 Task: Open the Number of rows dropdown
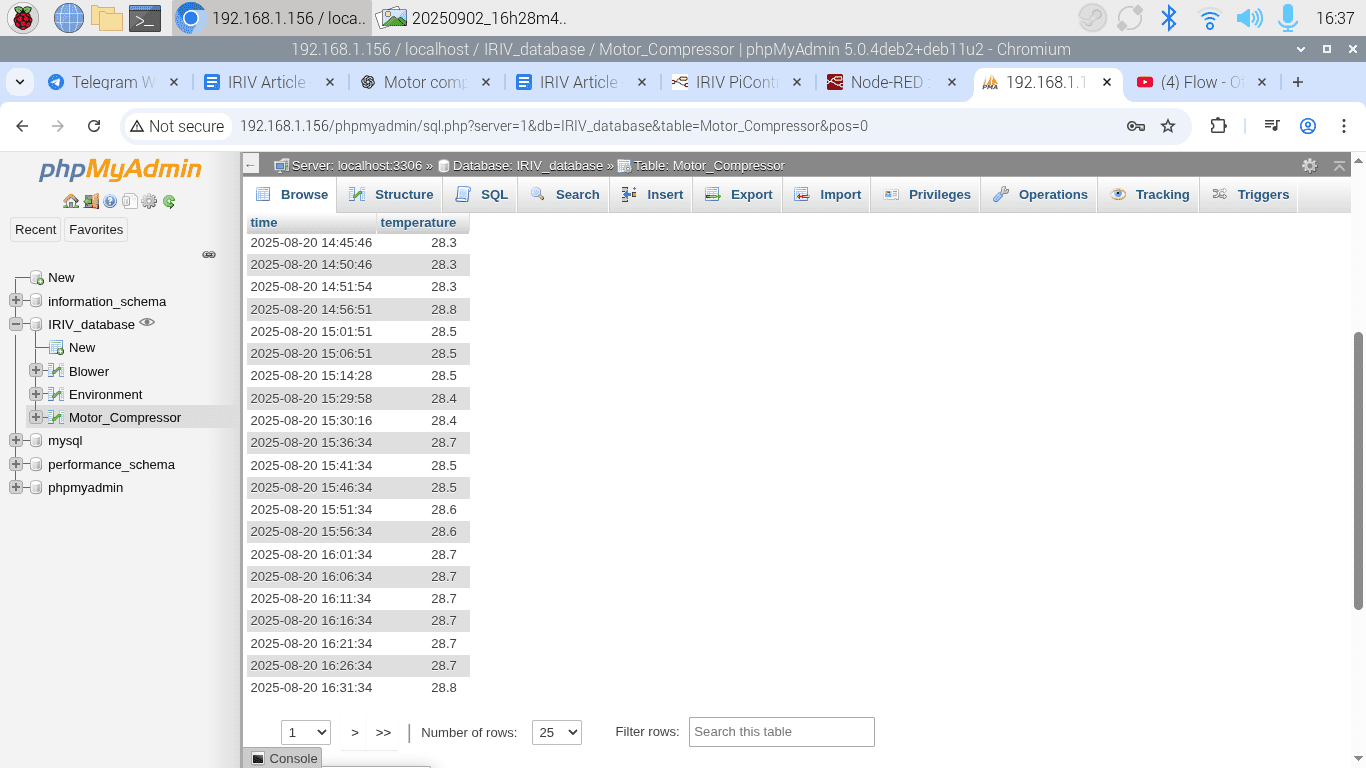pos(556,732)
